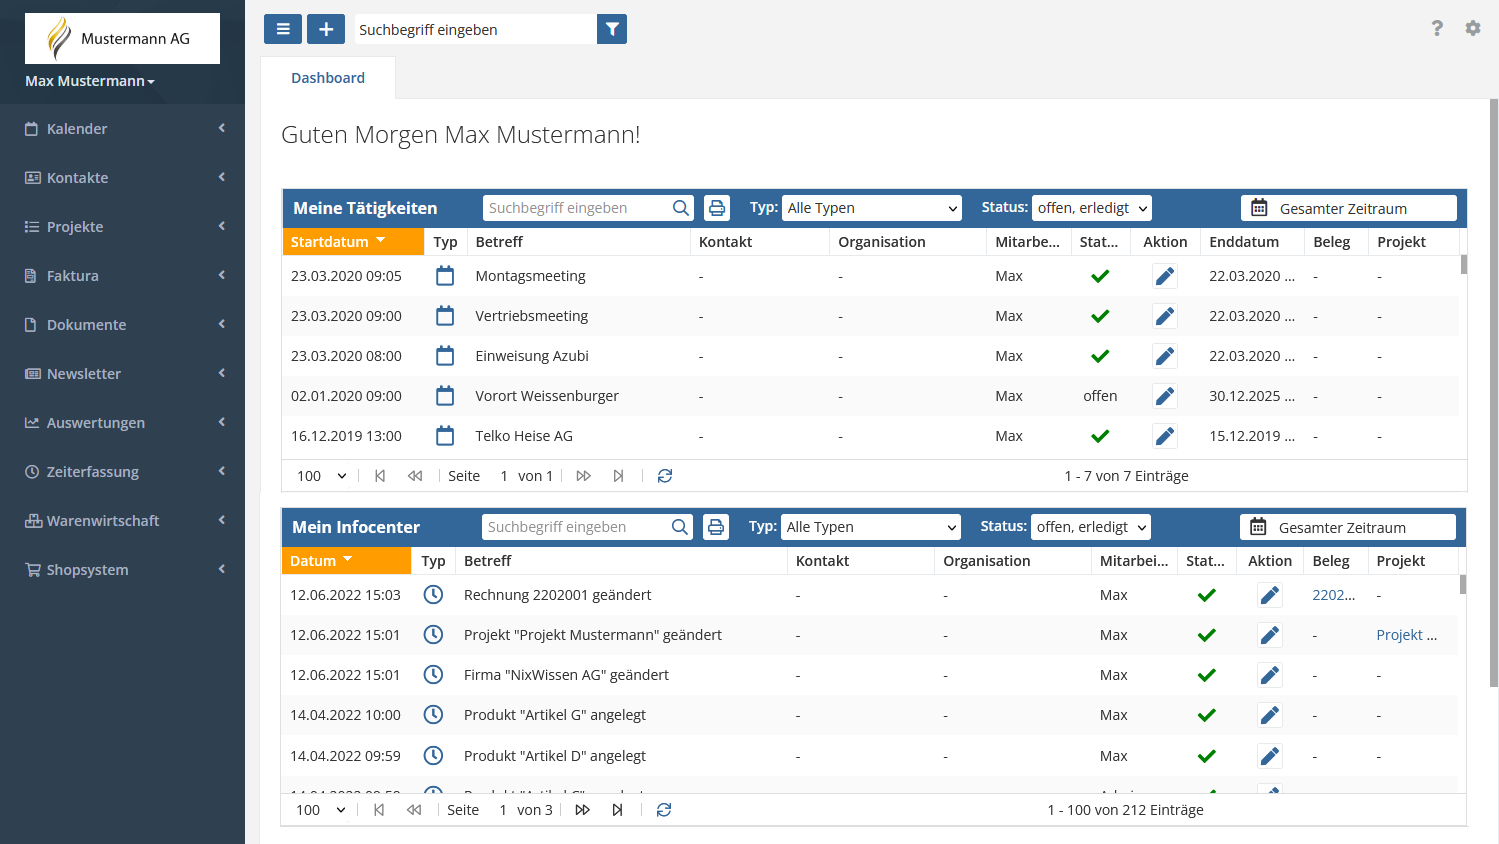Print the Meine Tätigkeiten list

717,208
